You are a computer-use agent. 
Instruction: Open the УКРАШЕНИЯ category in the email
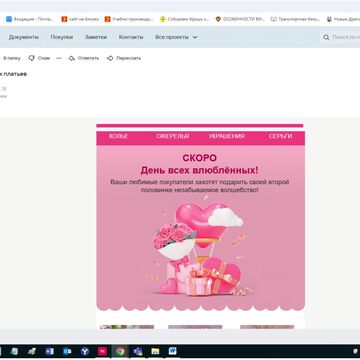tap(227, 136)
